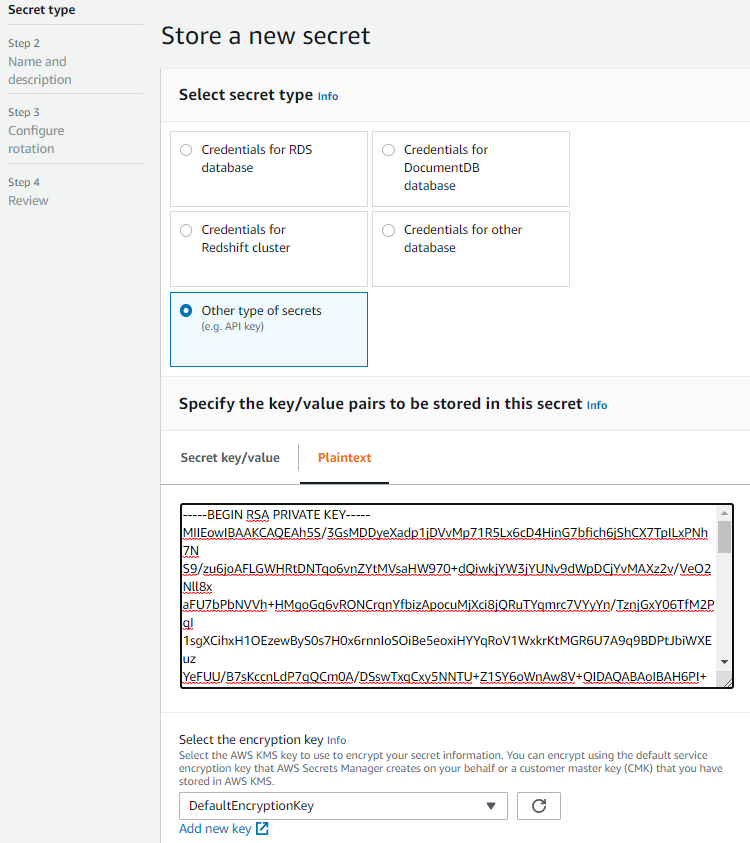Switch to the Secret key/value tab
The image size is (750, 843).
(230, 458)
